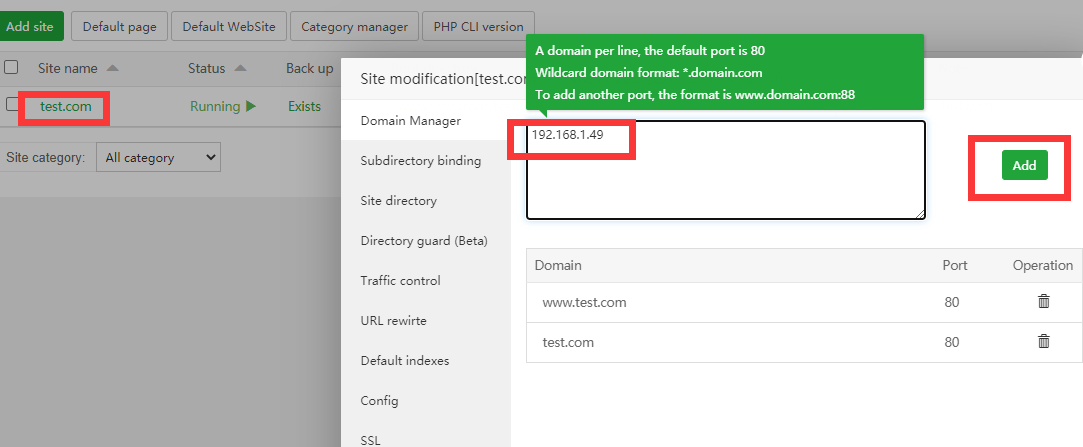Click the Running play icon
The height and width of the screenshot is (447, 1083).
(251, 106)
